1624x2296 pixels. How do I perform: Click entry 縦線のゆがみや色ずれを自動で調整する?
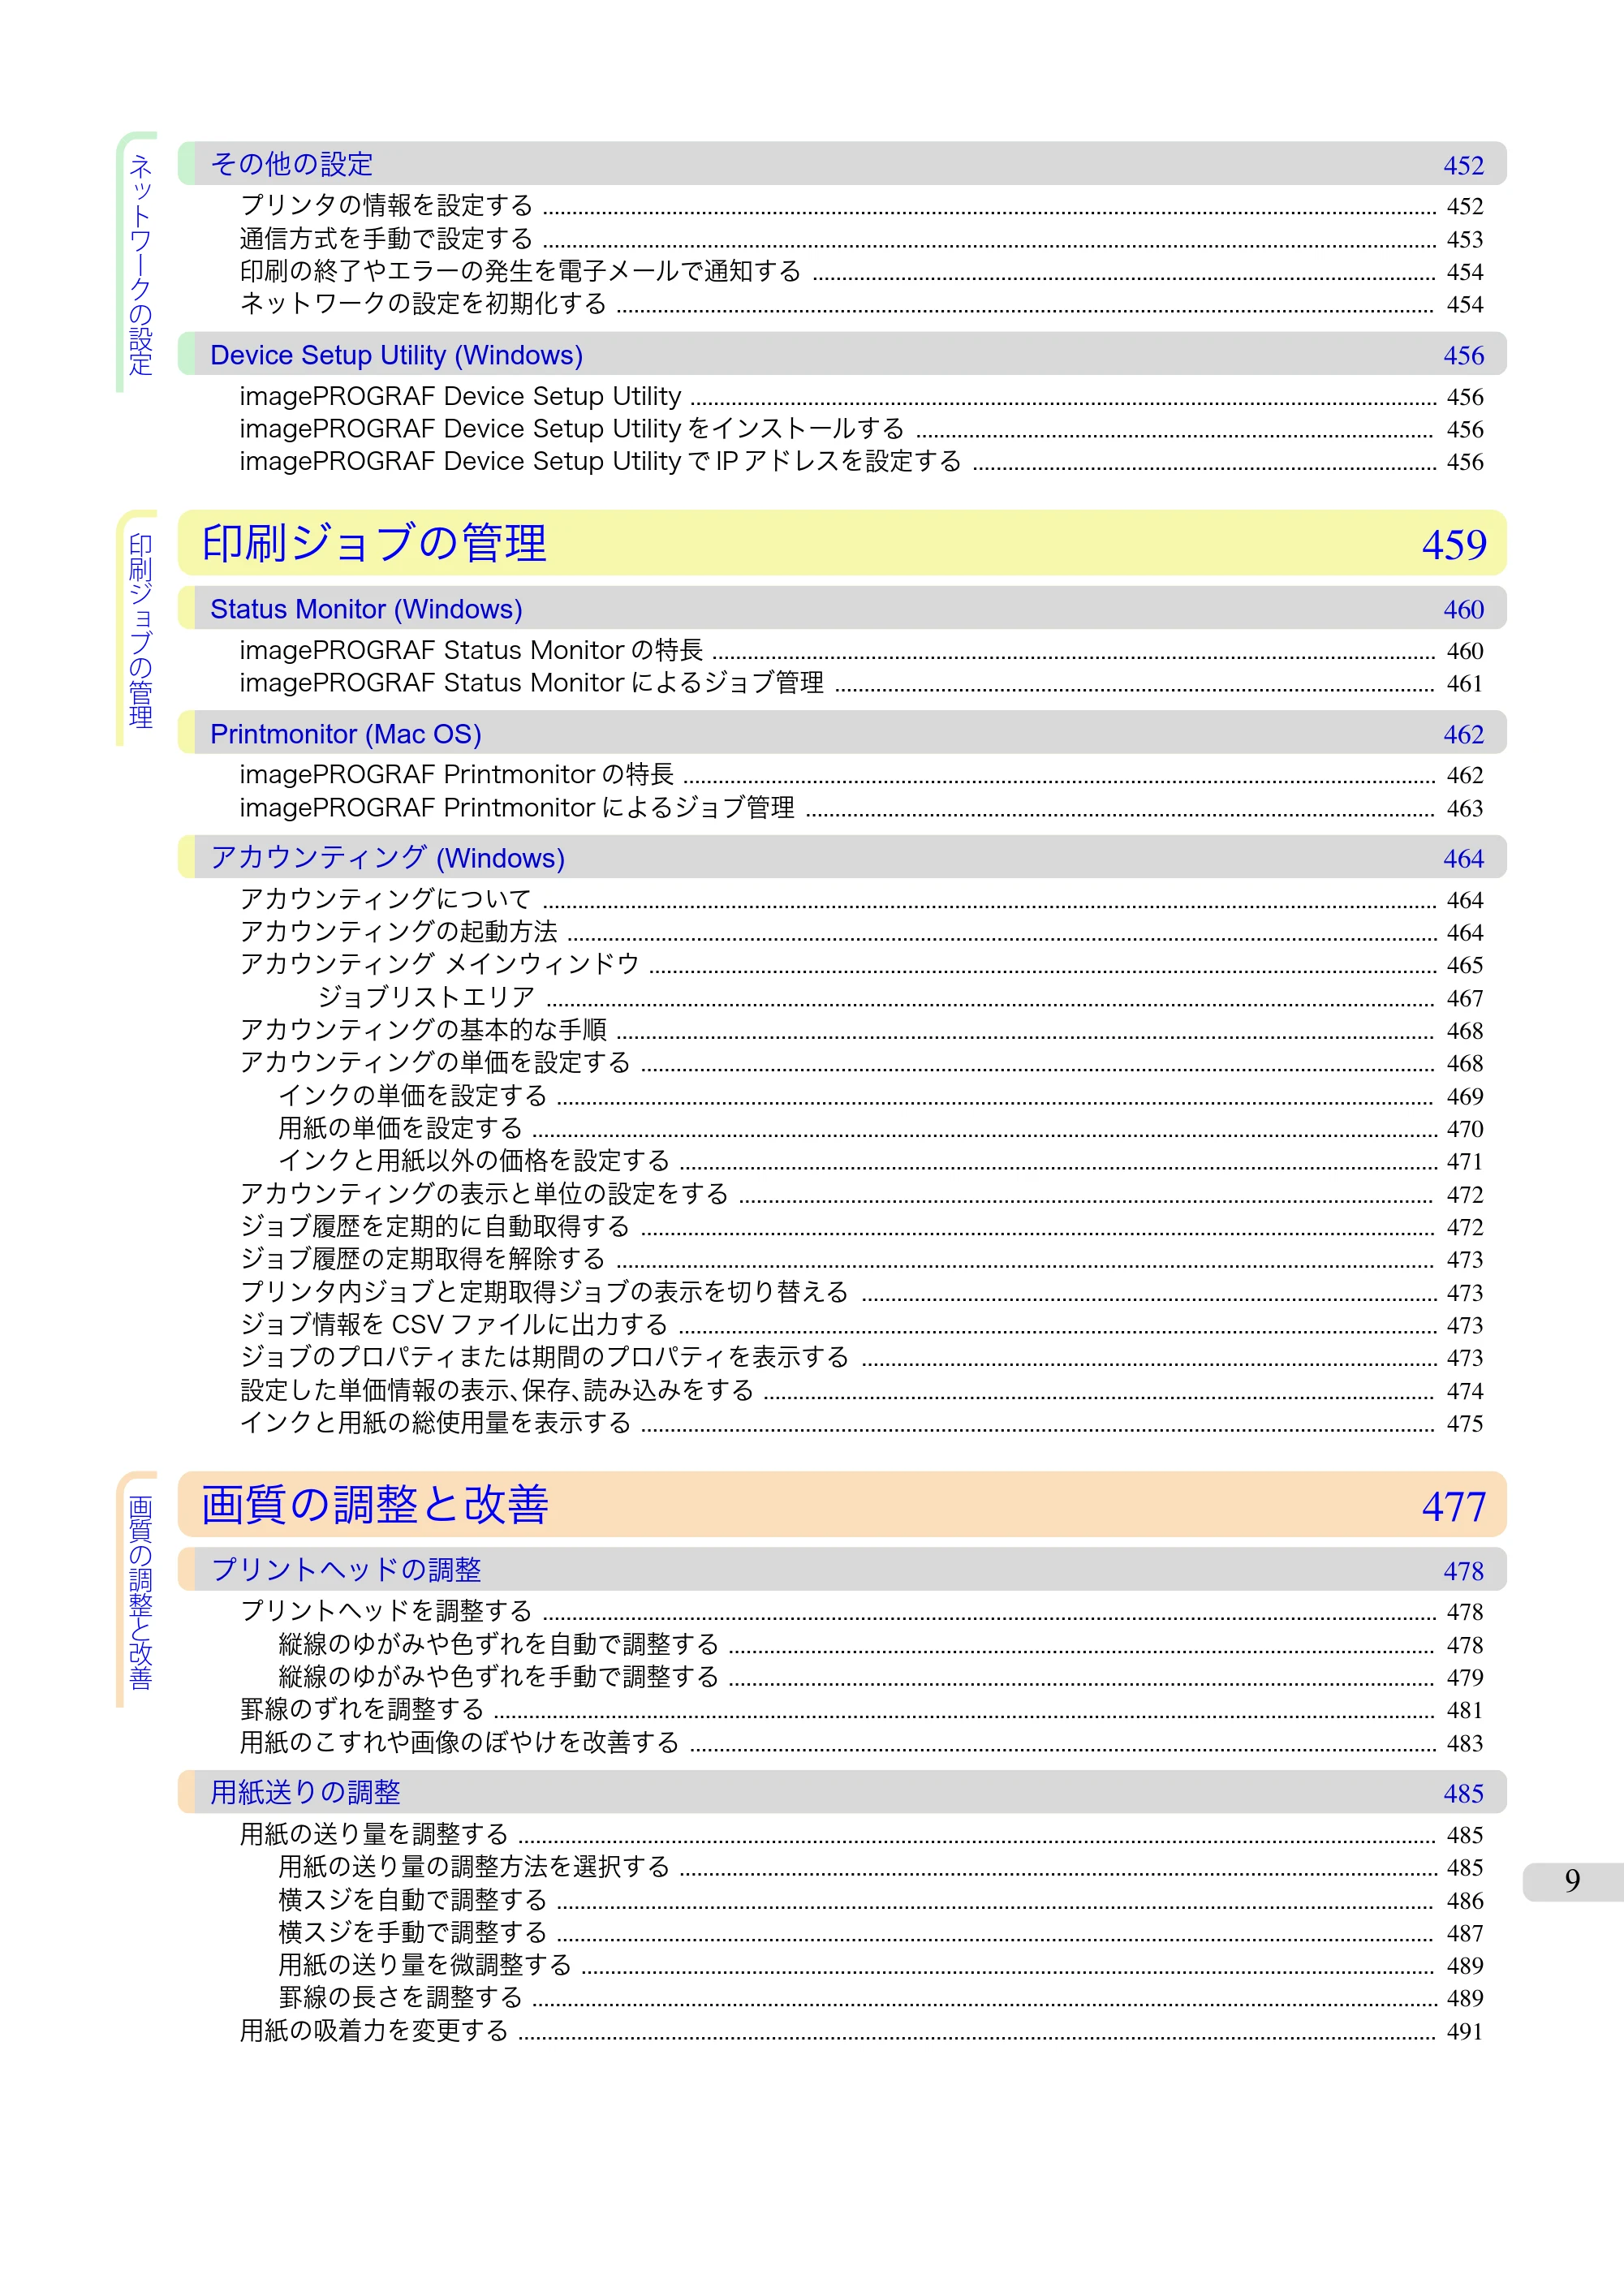(x=881, y=1645)
